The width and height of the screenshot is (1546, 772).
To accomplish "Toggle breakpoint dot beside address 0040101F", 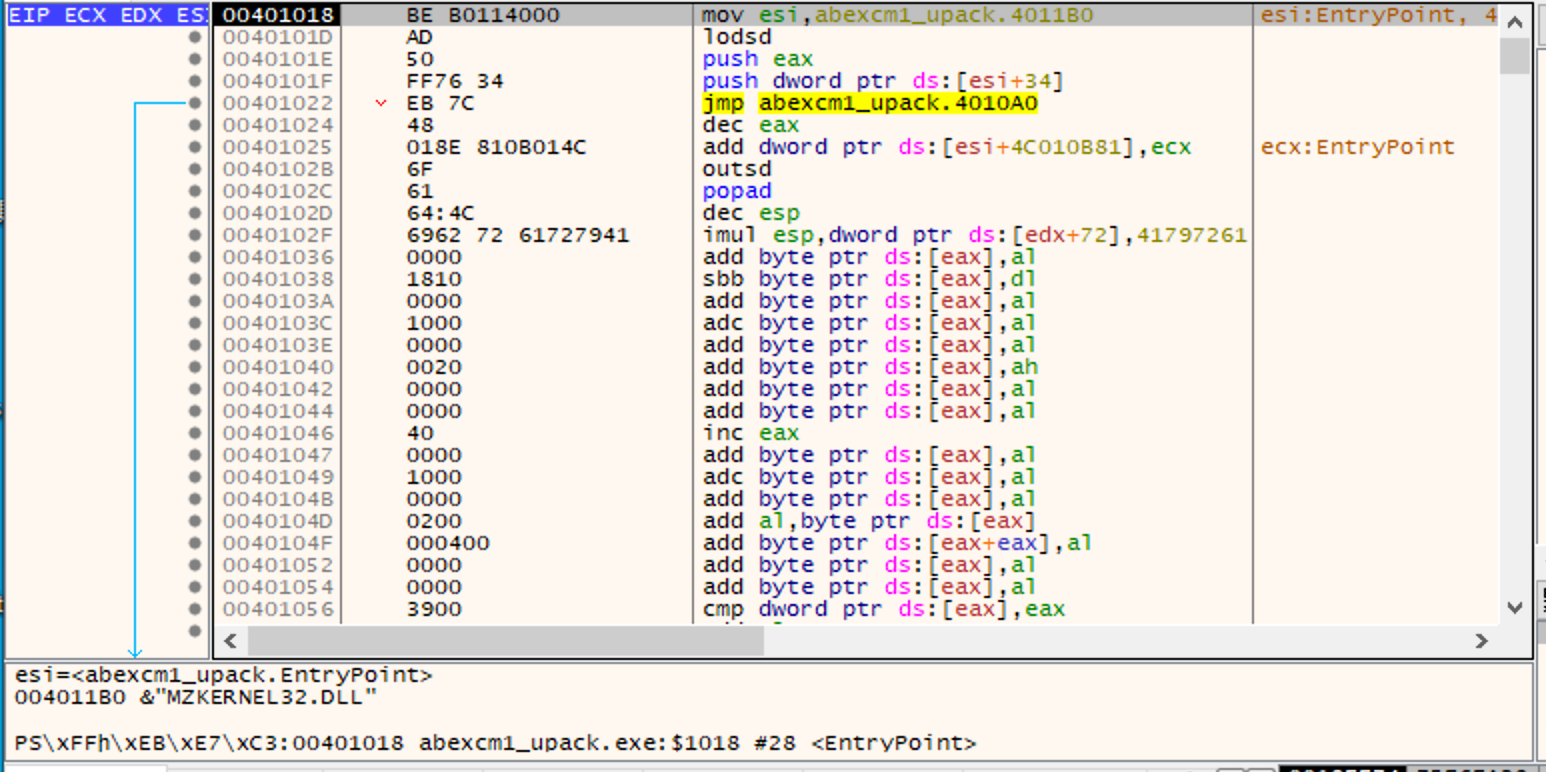I will point(195,81).
